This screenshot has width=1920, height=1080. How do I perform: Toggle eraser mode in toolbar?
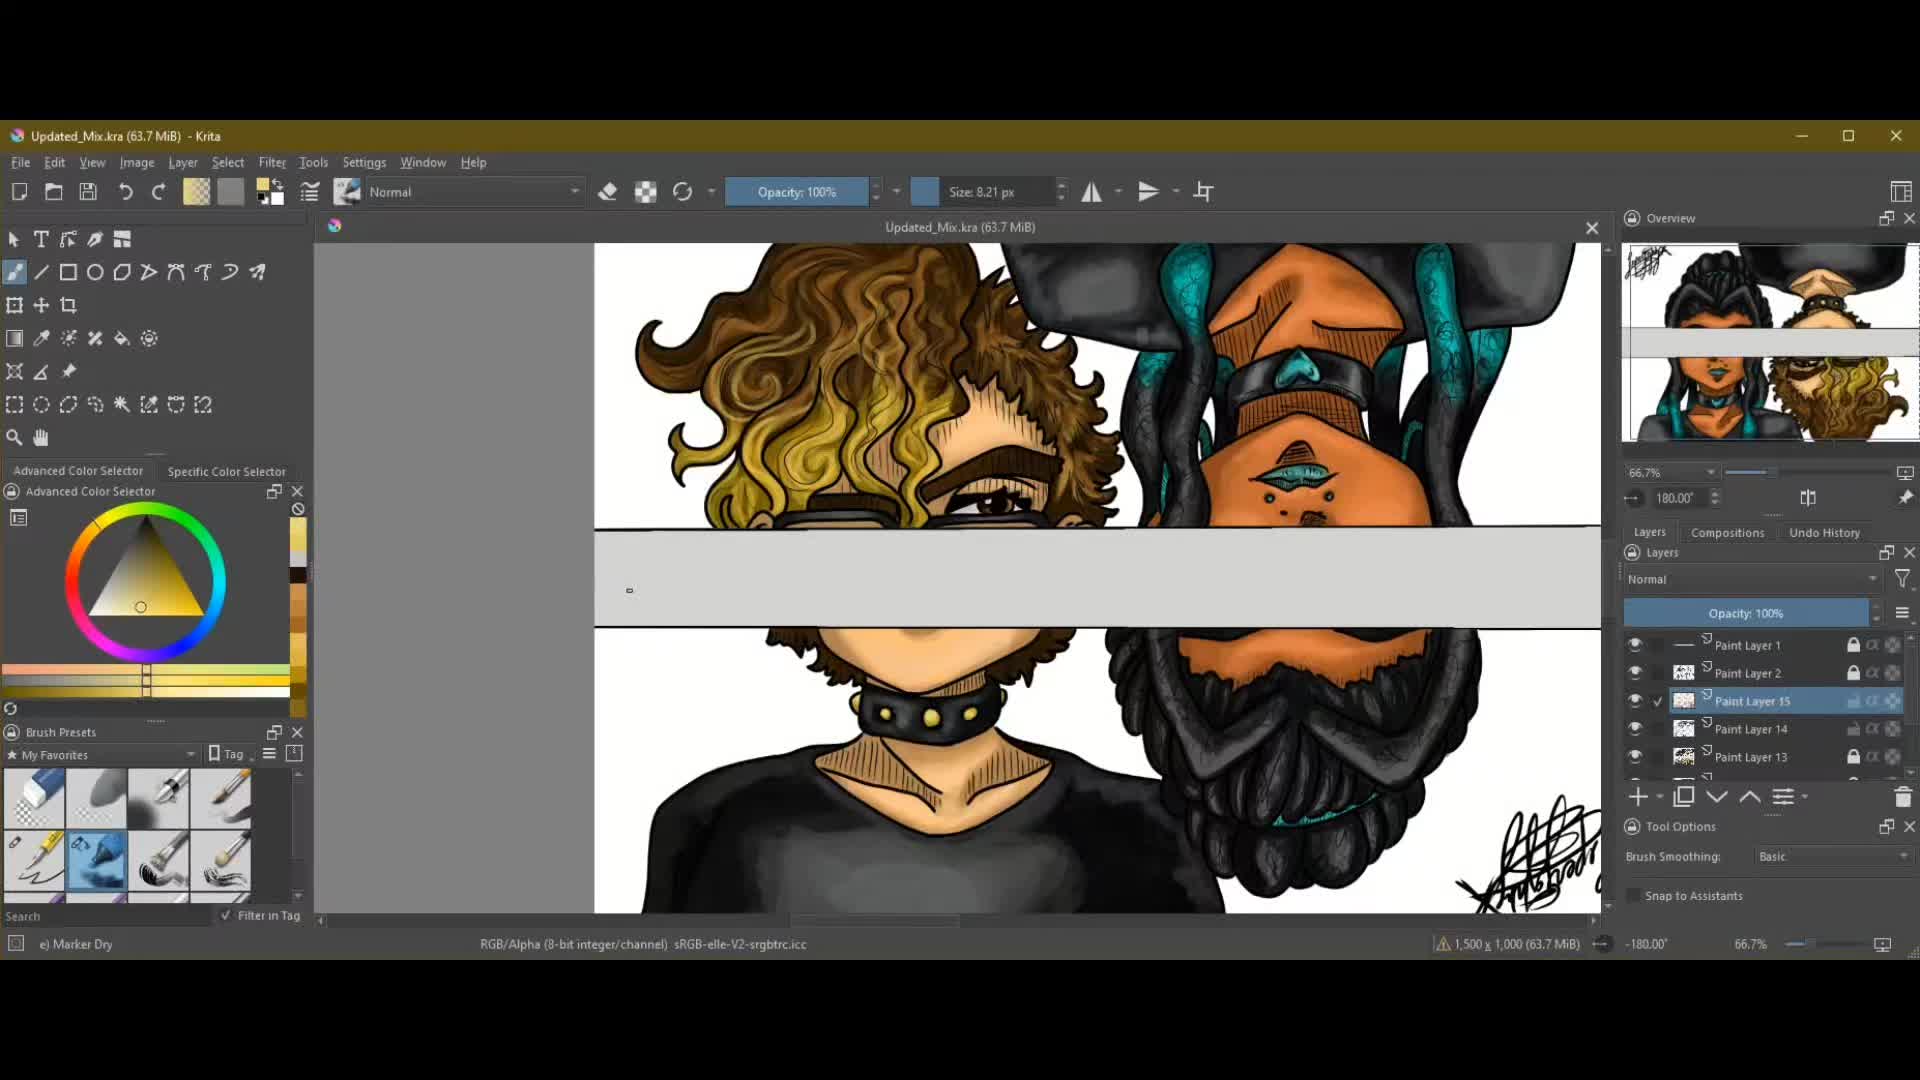point(607,192)
